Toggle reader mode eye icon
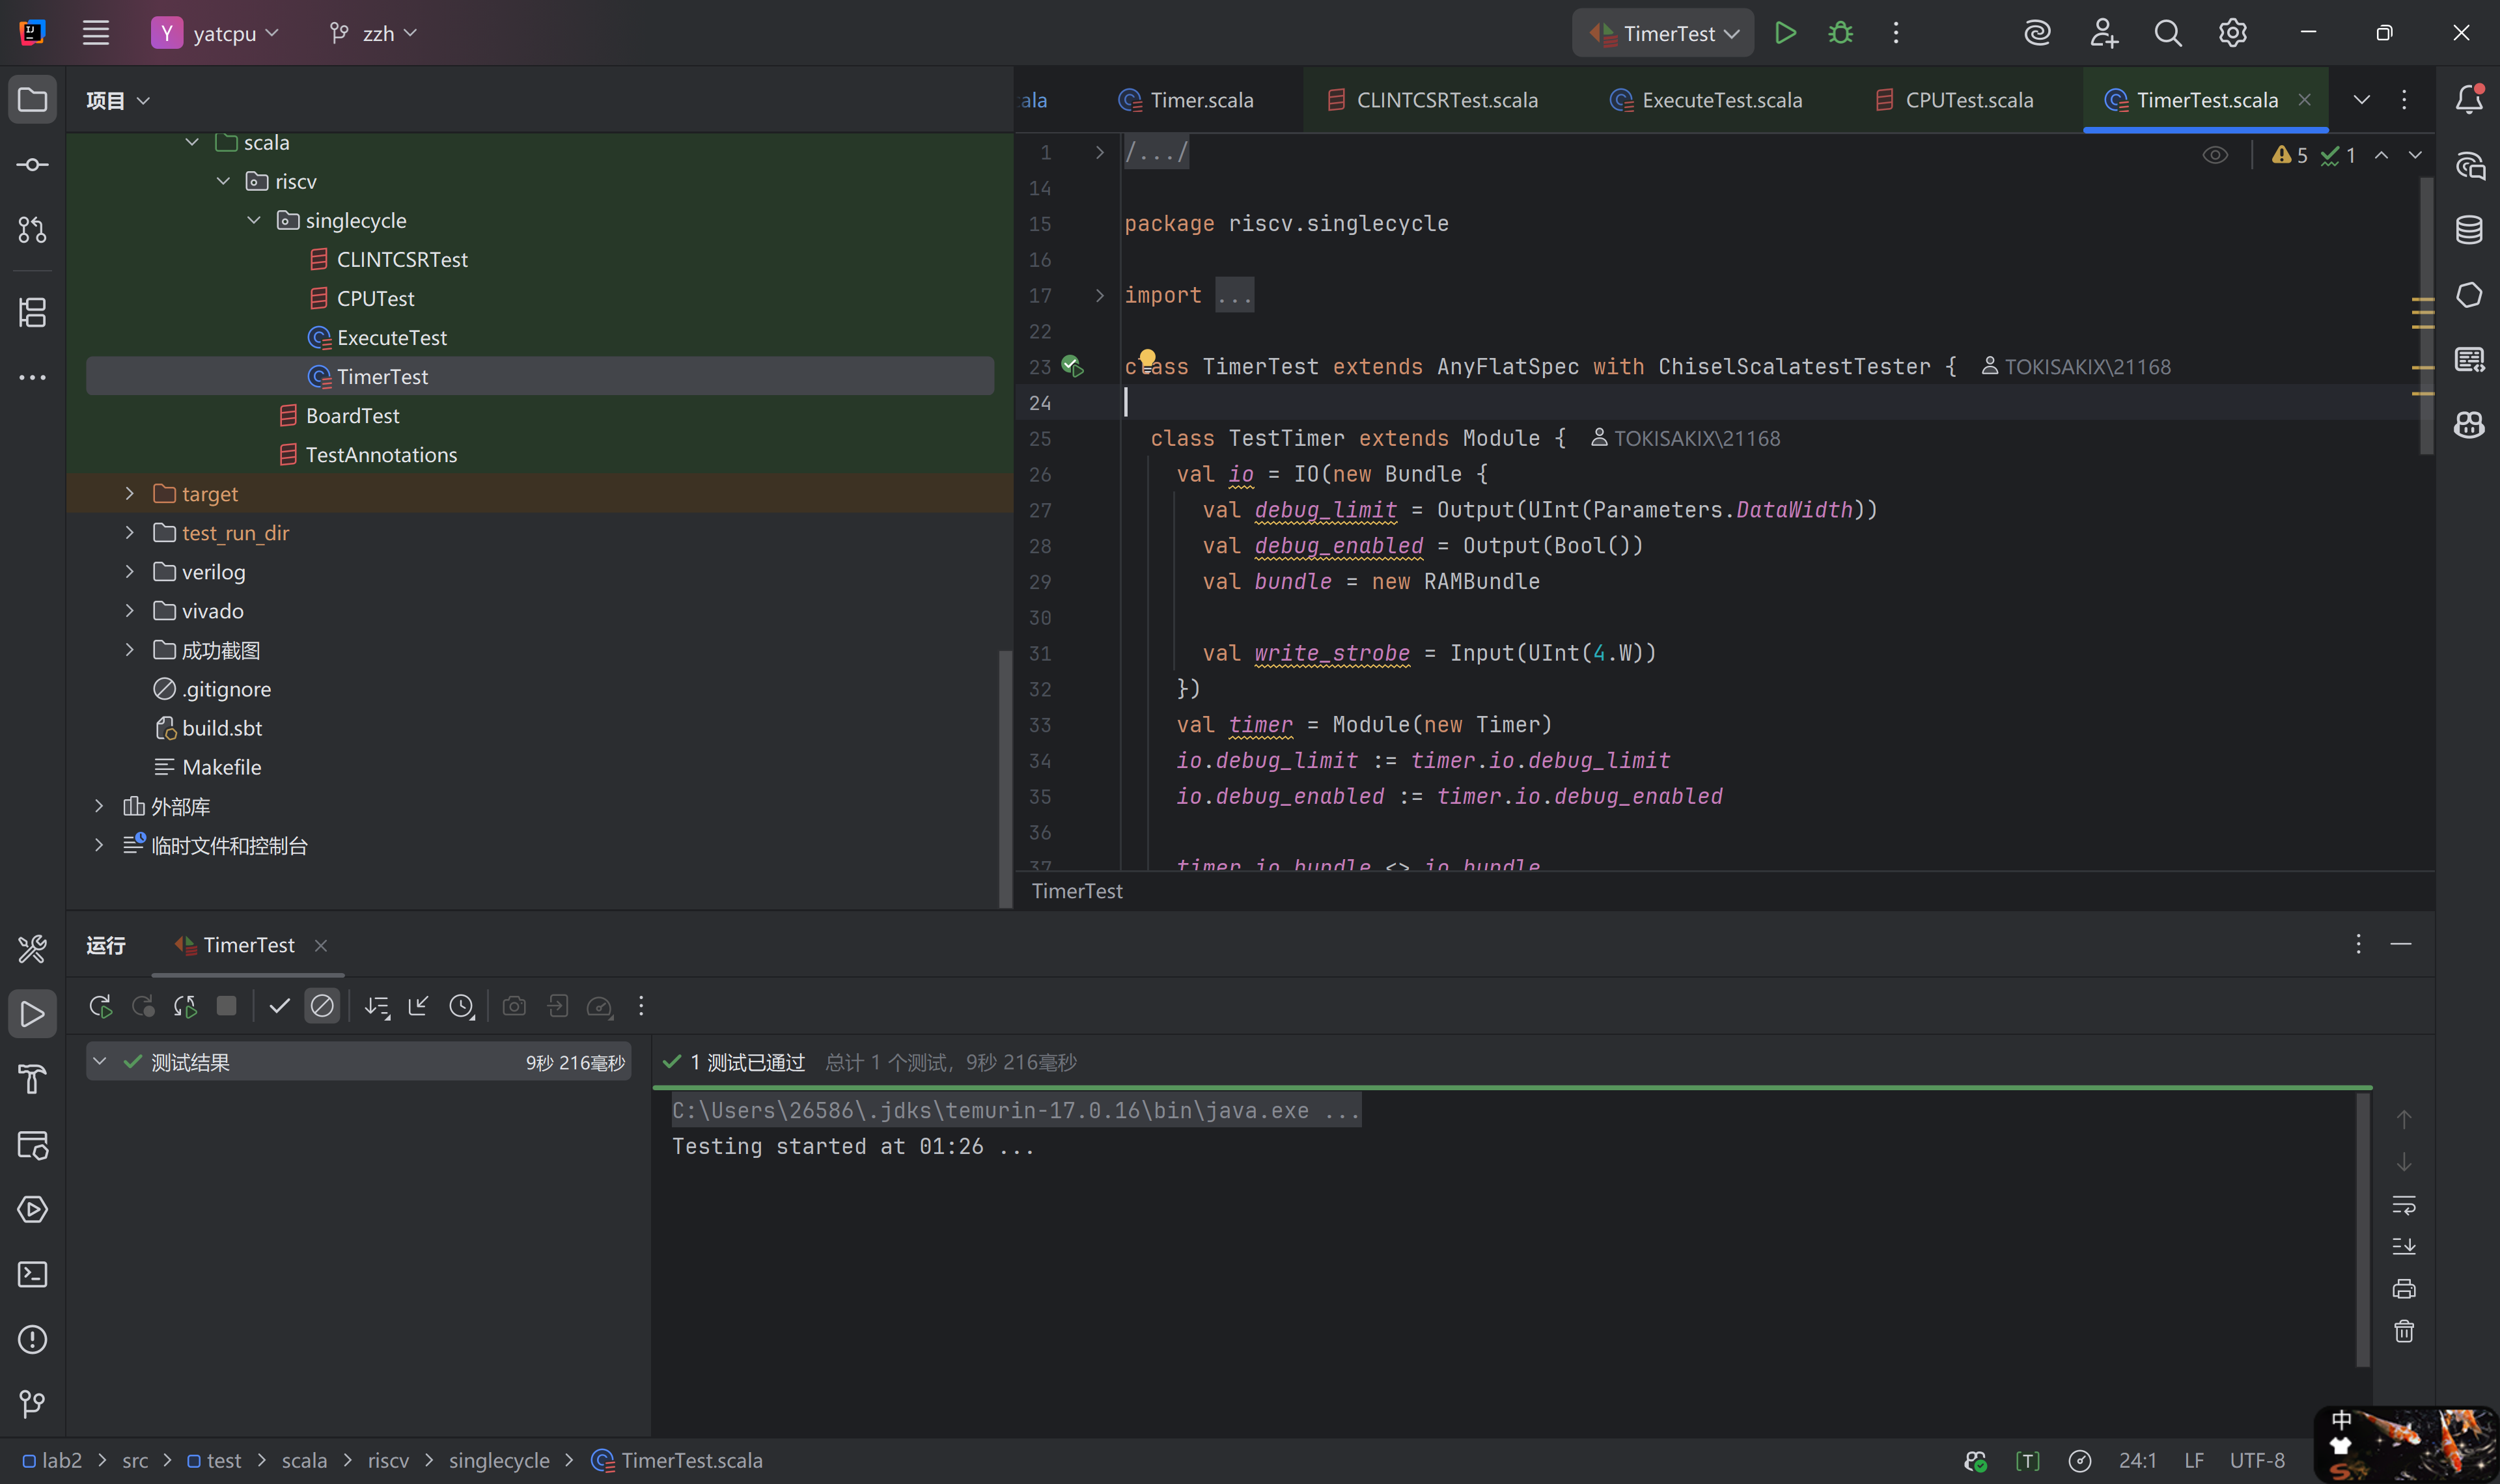 click(2215, 155)
